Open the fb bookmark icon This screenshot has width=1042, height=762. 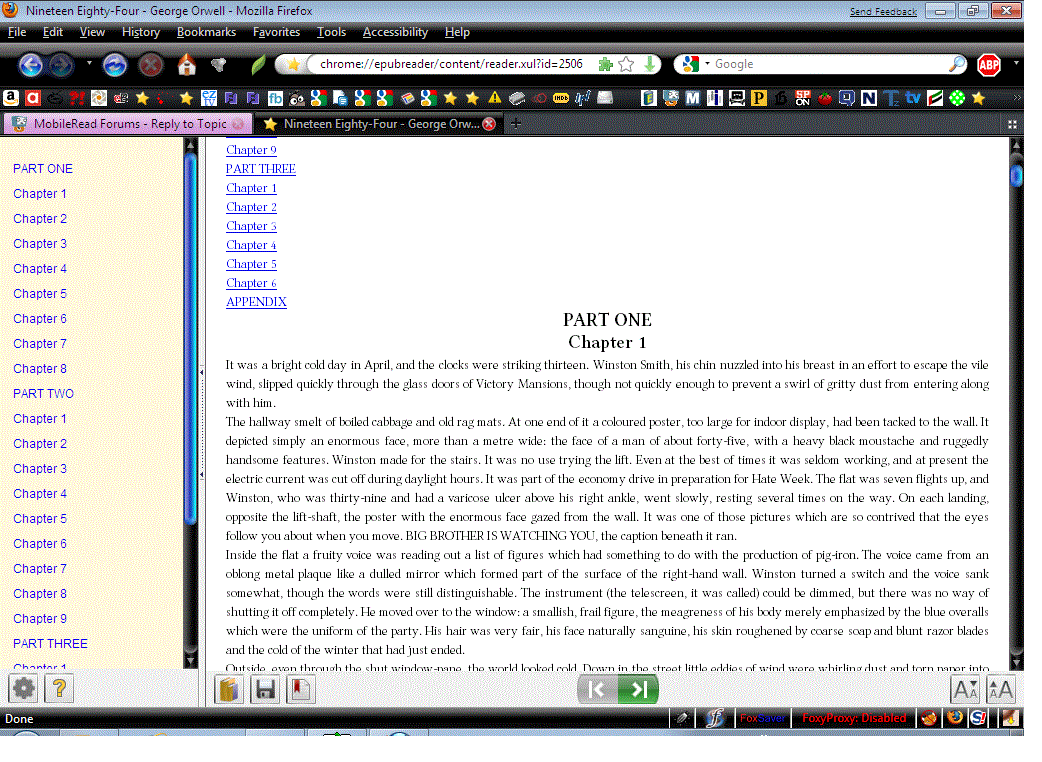(275, 98)
